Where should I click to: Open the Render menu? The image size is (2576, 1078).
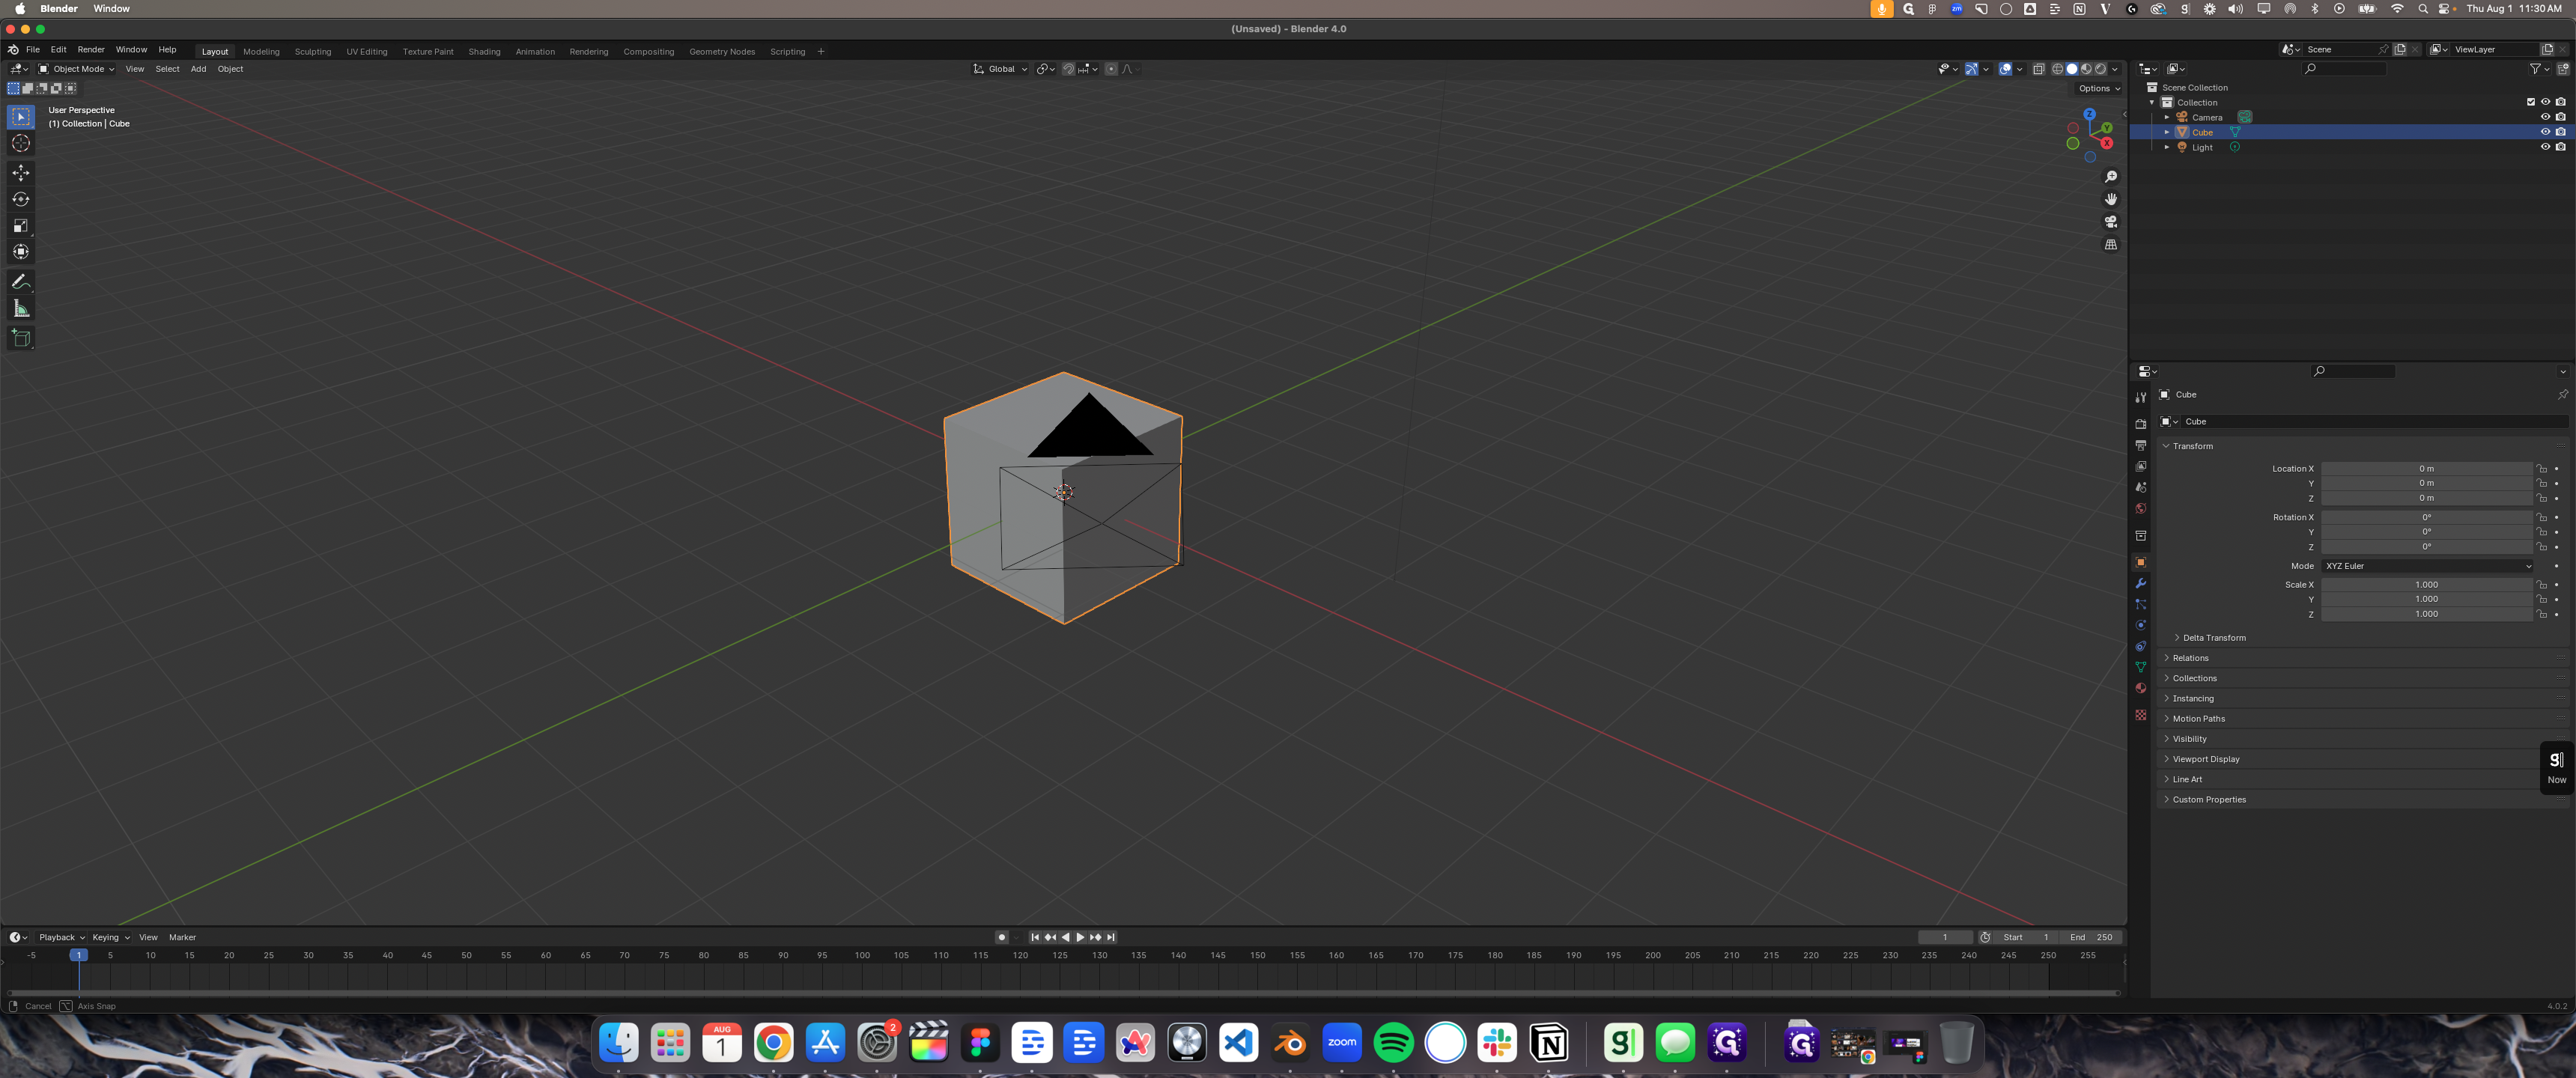pos(91,49)
